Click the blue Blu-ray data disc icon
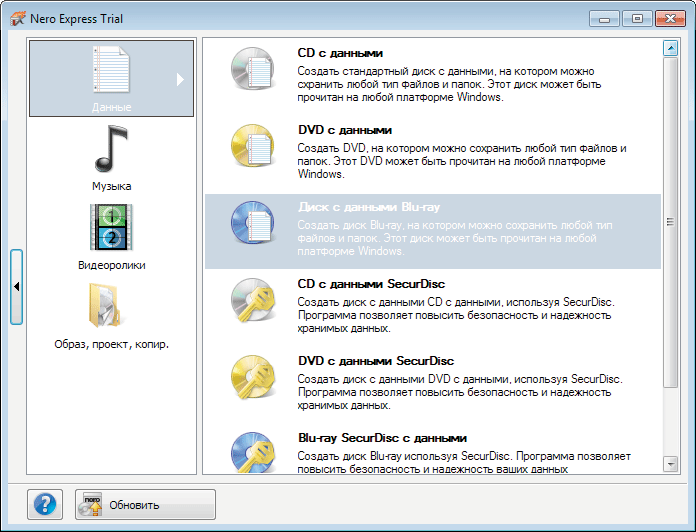 tap(253, 223)
